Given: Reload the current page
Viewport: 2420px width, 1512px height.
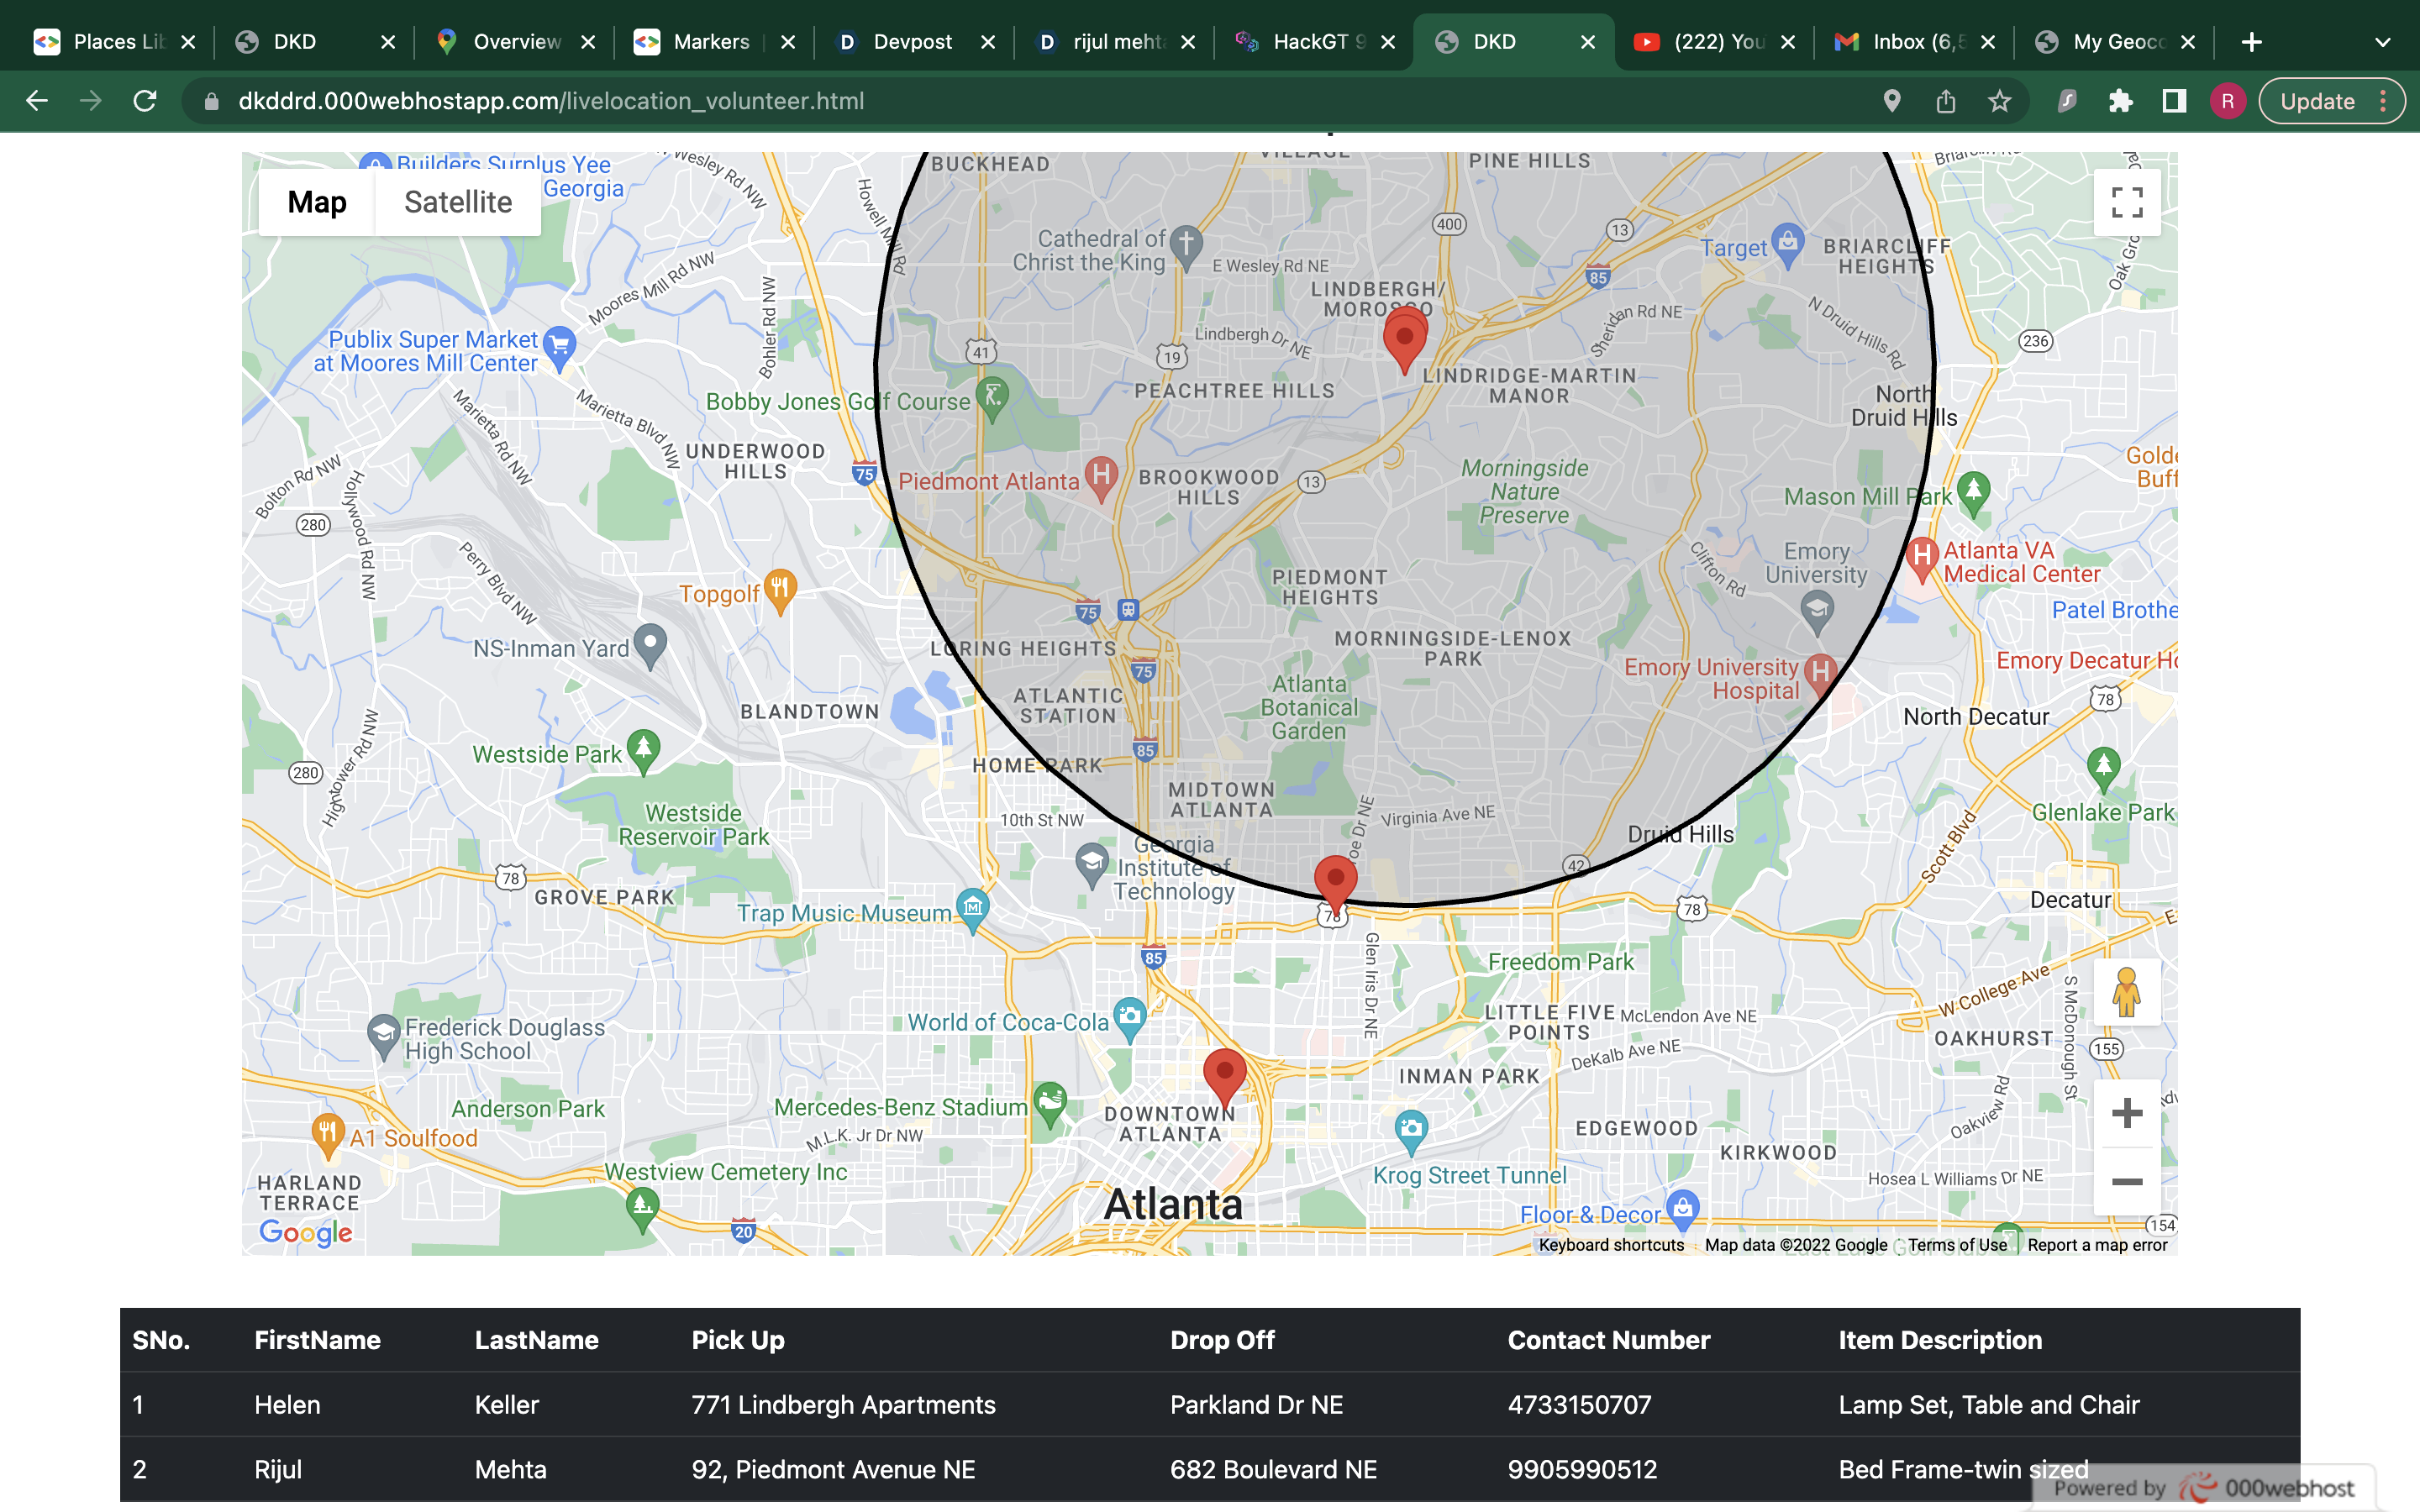Looking at the screenshot, I should click(x=145, y=101).
